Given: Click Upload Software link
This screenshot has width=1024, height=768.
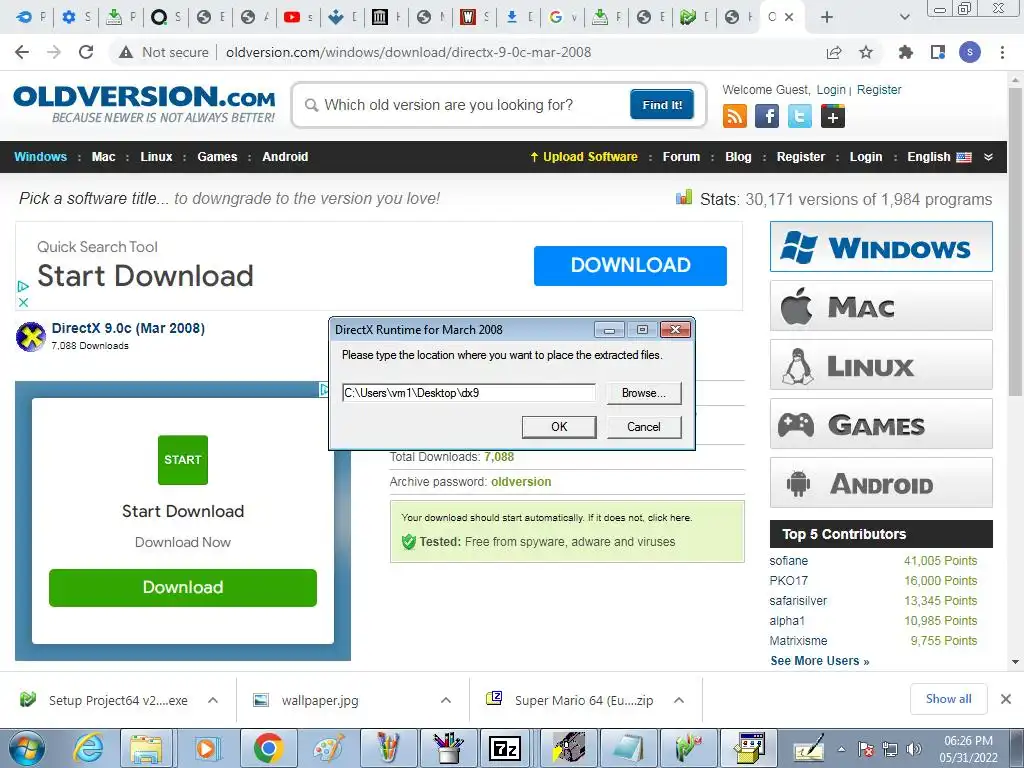Looking at the screenshot, I should point(584,157).
